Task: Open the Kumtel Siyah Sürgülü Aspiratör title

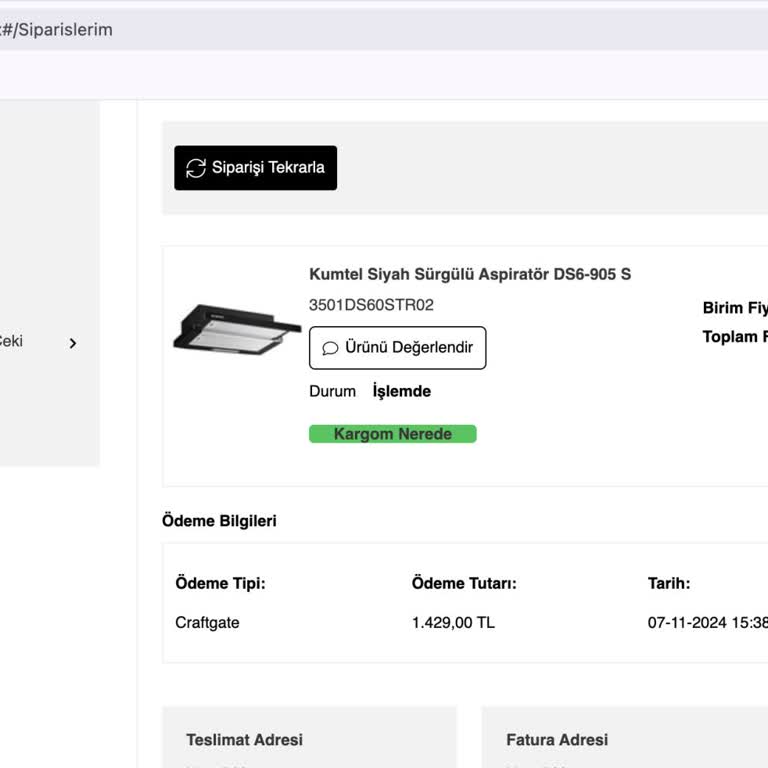Action: (x=470, y=274)
